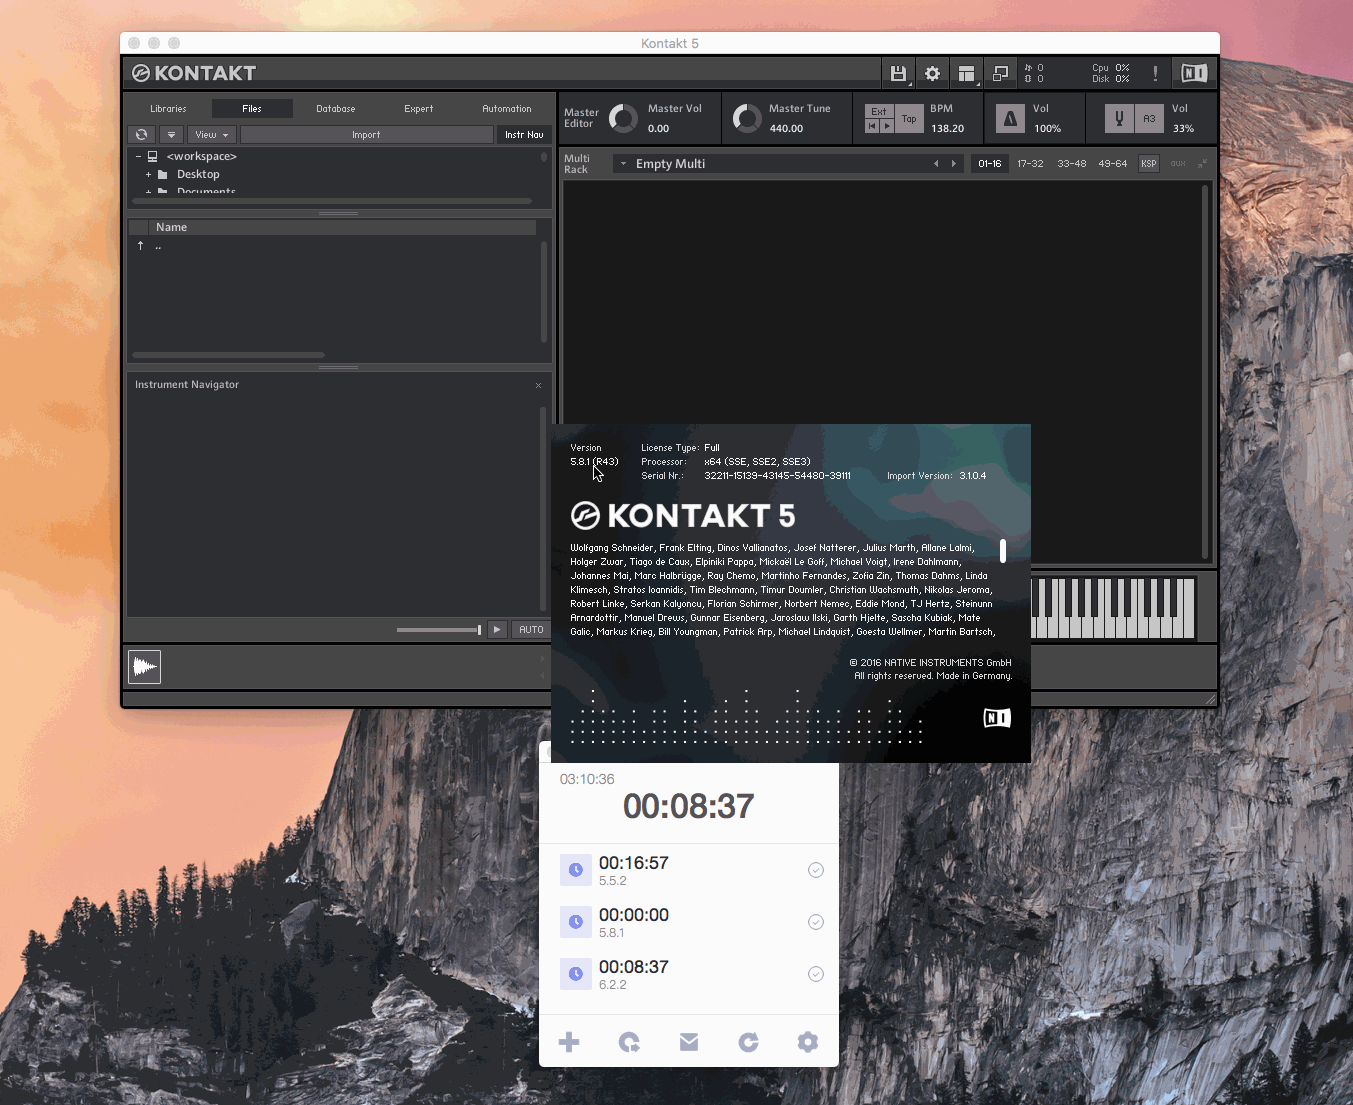Switch to the Files tab

pos(252,108)
